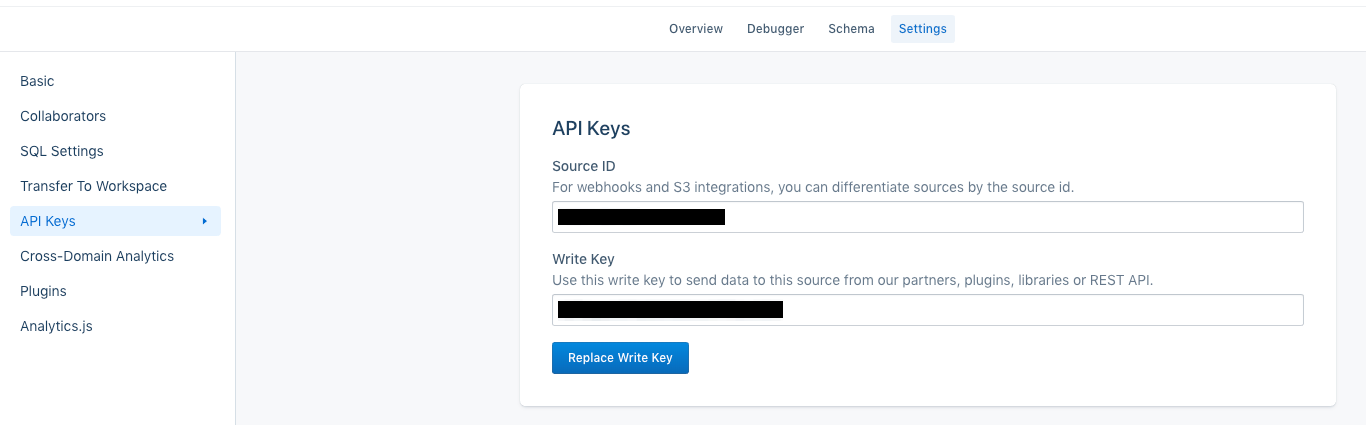Open Basic settings in sidebar
Viewport: 1366px width, 425px height.
click(x=37, y=81)
